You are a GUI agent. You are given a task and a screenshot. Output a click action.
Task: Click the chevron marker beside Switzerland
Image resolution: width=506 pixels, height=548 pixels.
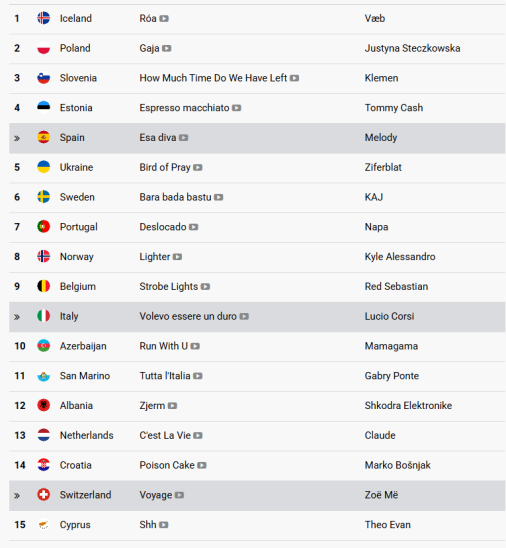[17, 496]
